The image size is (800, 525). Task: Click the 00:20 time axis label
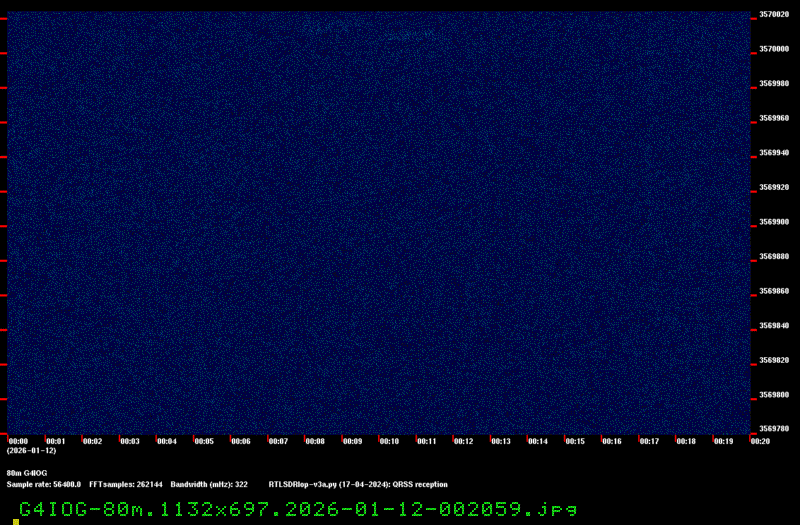pos(760,441)
